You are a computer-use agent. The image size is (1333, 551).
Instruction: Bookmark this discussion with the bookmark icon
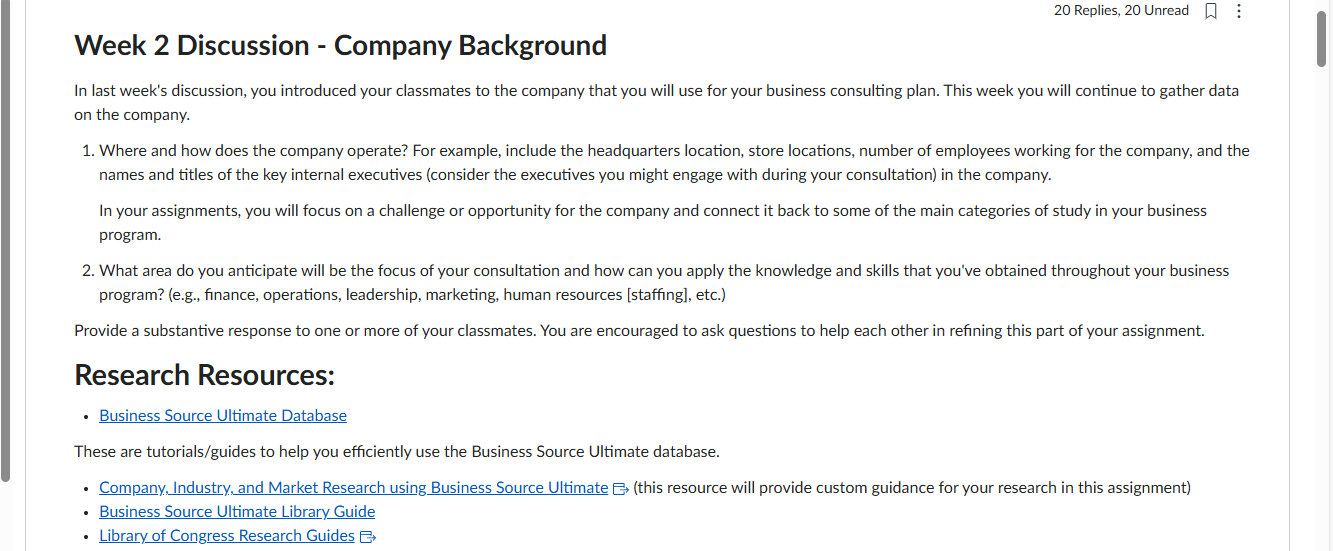click(1211, 11)
